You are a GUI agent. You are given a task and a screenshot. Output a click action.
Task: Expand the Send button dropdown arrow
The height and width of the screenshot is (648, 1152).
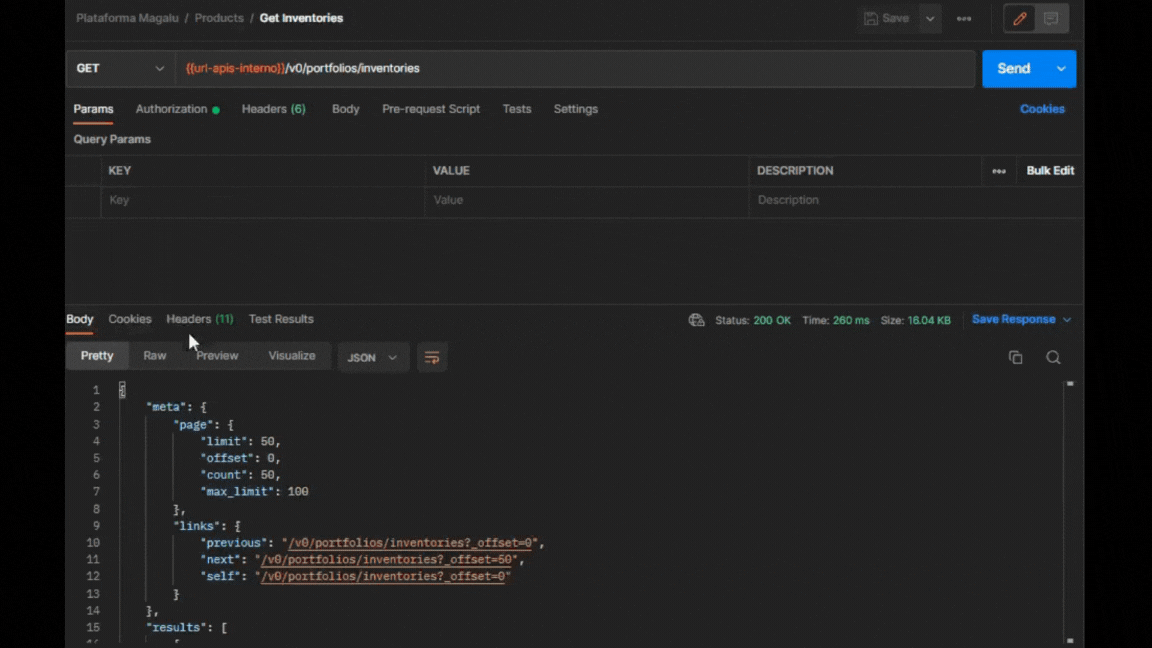pos(1061,68)
